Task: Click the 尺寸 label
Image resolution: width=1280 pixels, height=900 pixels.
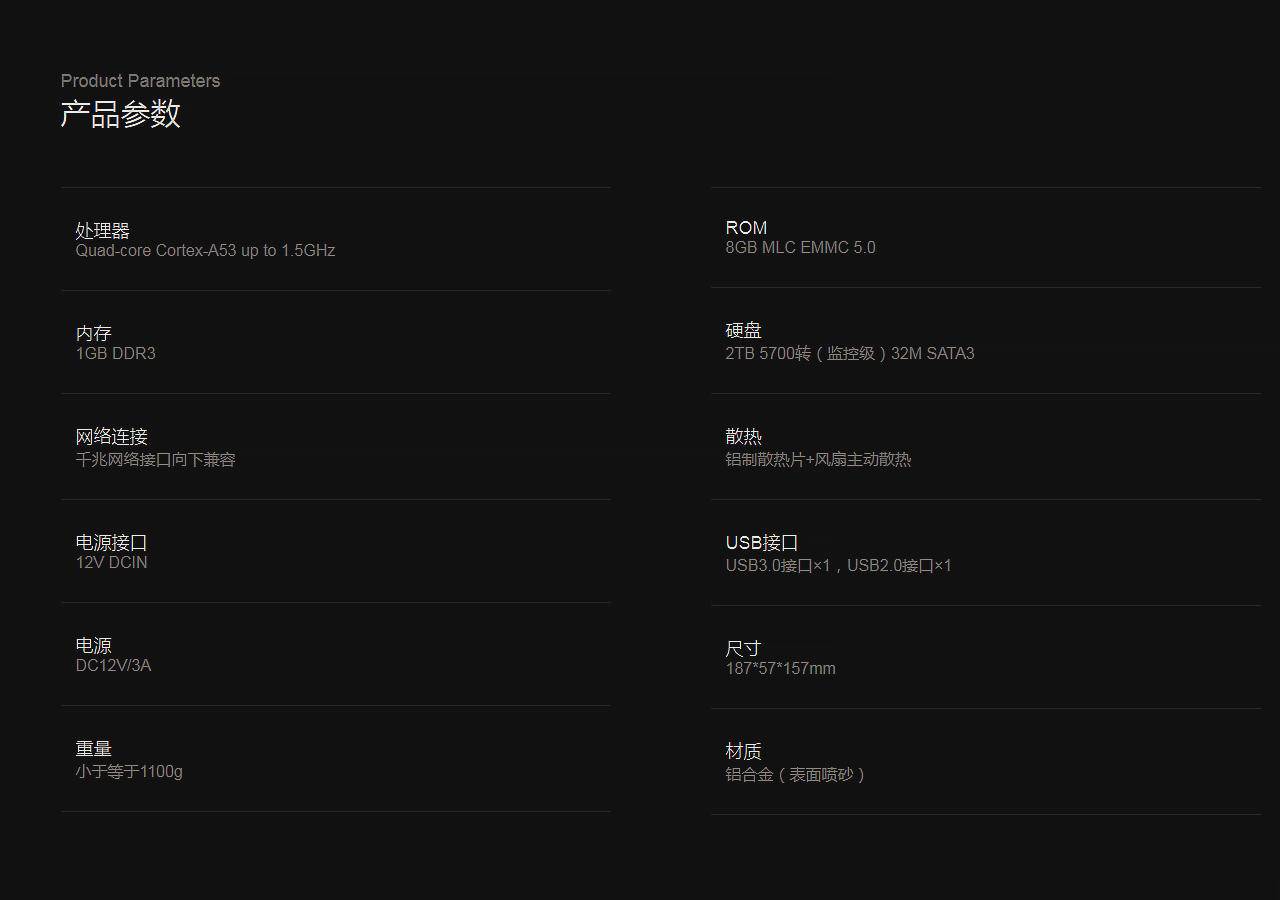Action: click(744, 649)
